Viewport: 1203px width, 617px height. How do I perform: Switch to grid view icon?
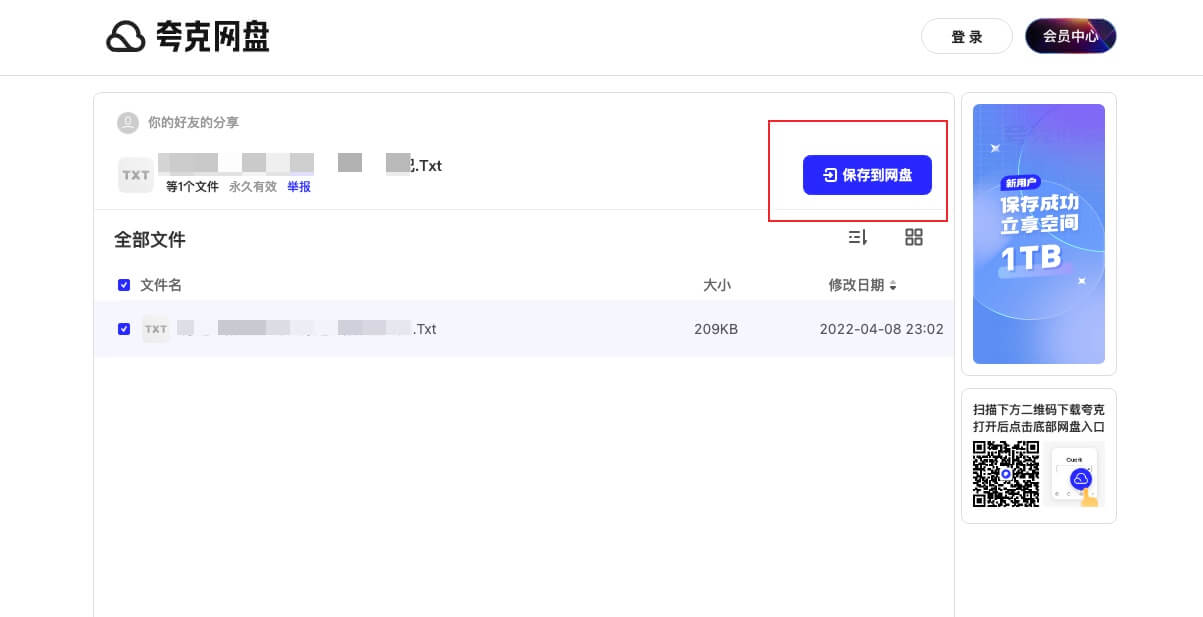tap(913, 237)
